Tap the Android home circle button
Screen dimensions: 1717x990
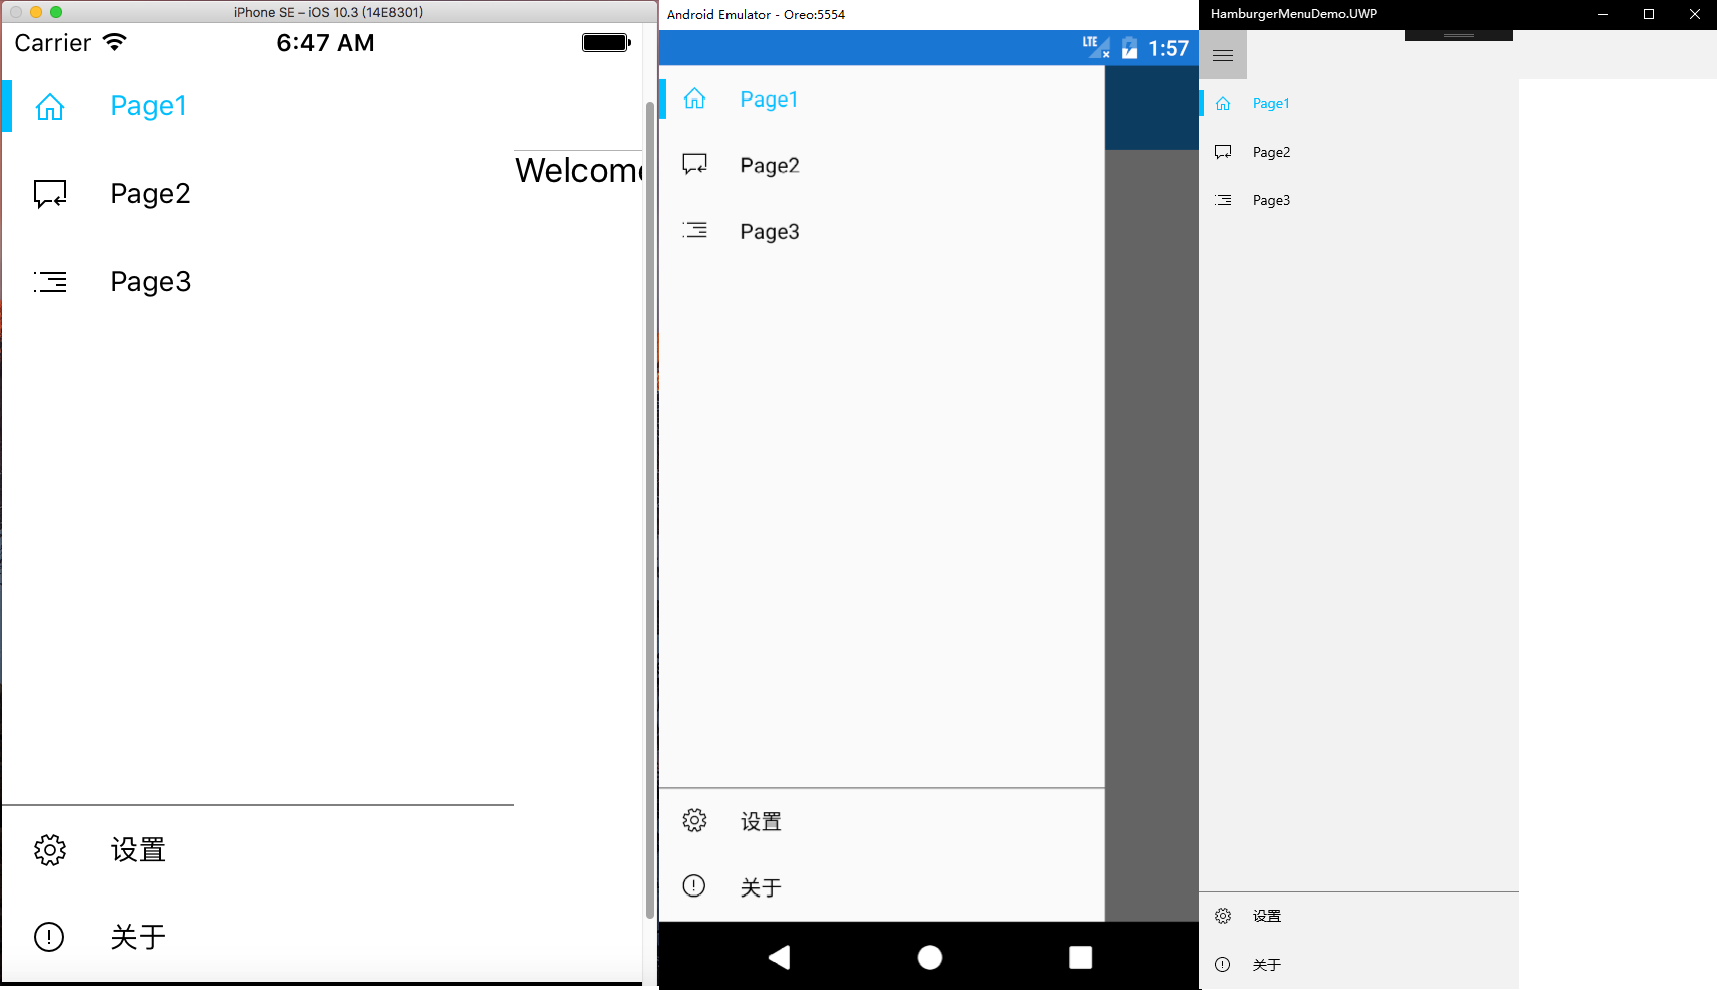point(930,957)
